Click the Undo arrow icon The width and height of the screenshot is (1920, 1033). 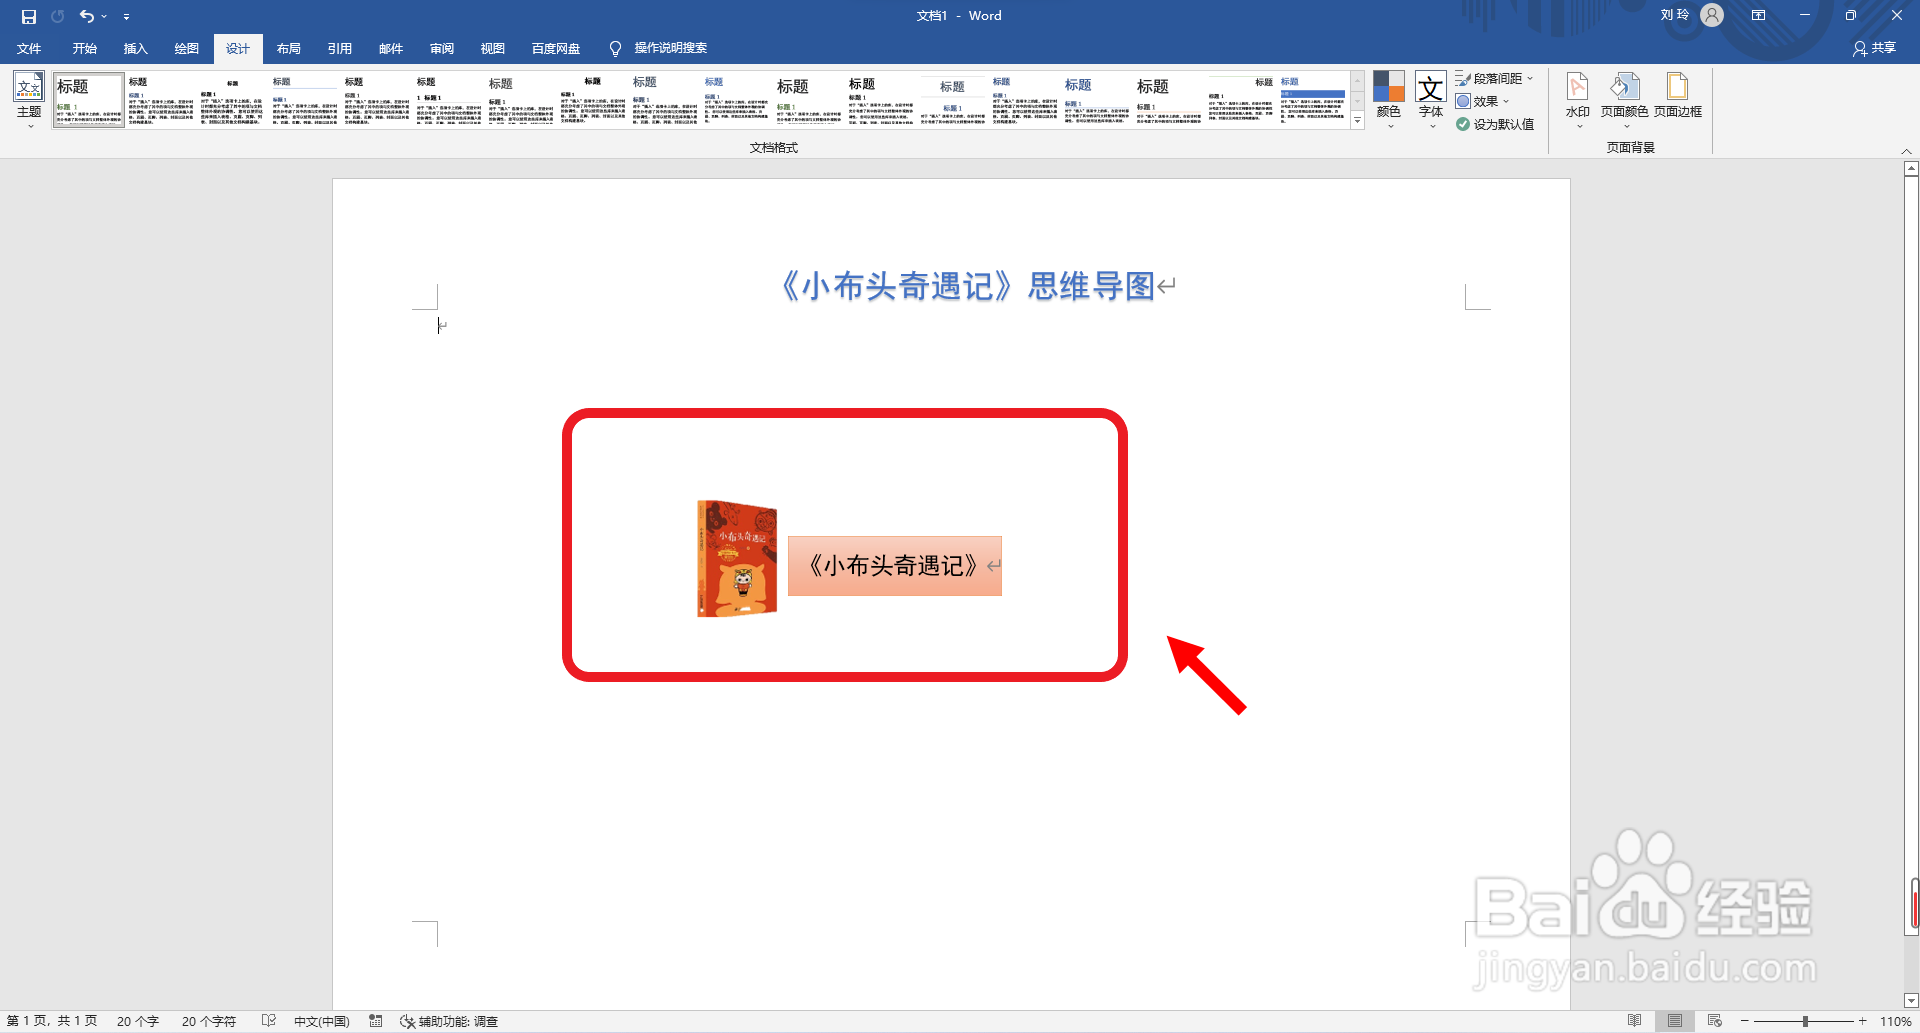point(86,16)
